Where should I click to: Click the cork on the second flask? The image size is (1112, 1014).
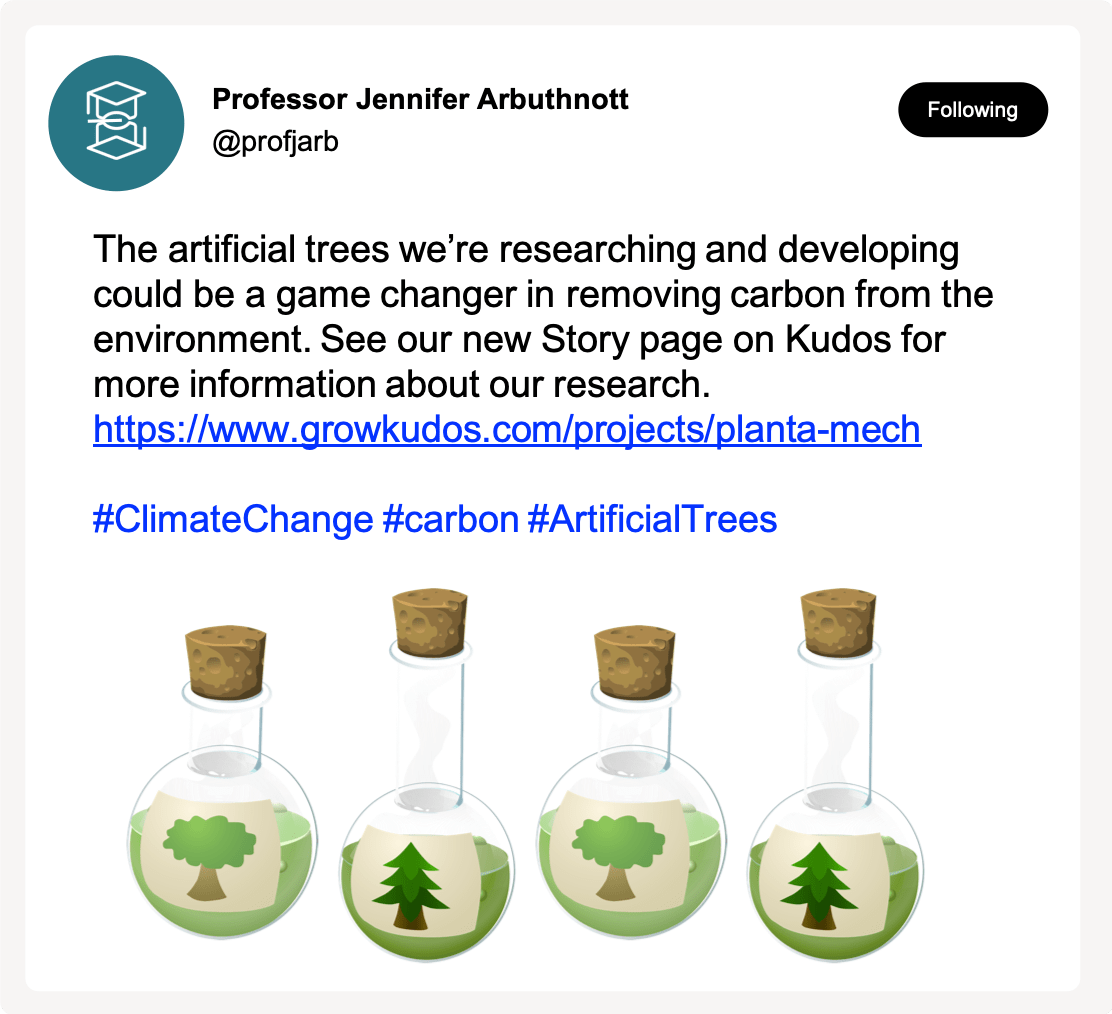[x=430, y=622]
